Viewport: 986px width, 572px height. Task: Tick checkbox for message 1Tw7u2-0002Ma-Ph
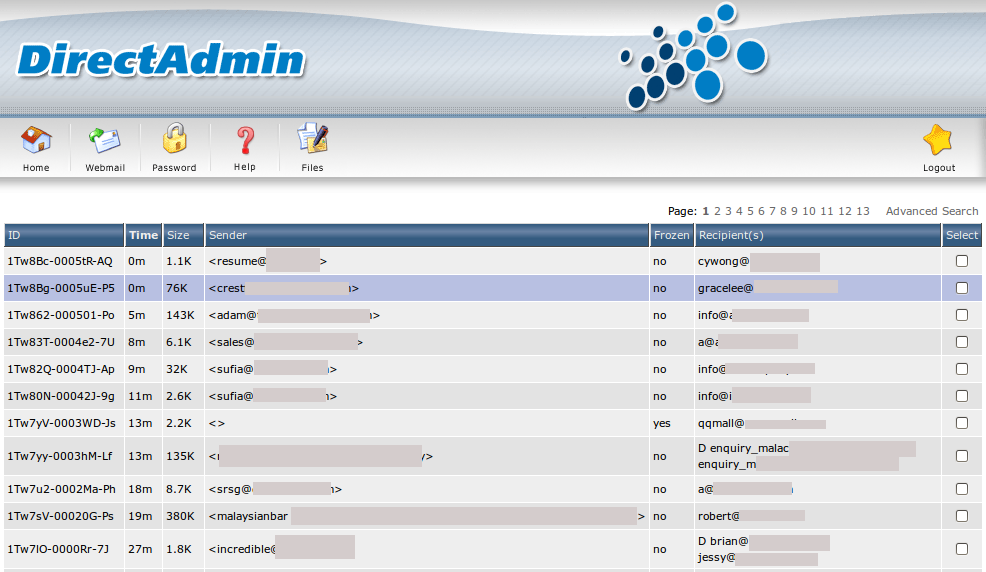tap(961, 489)
